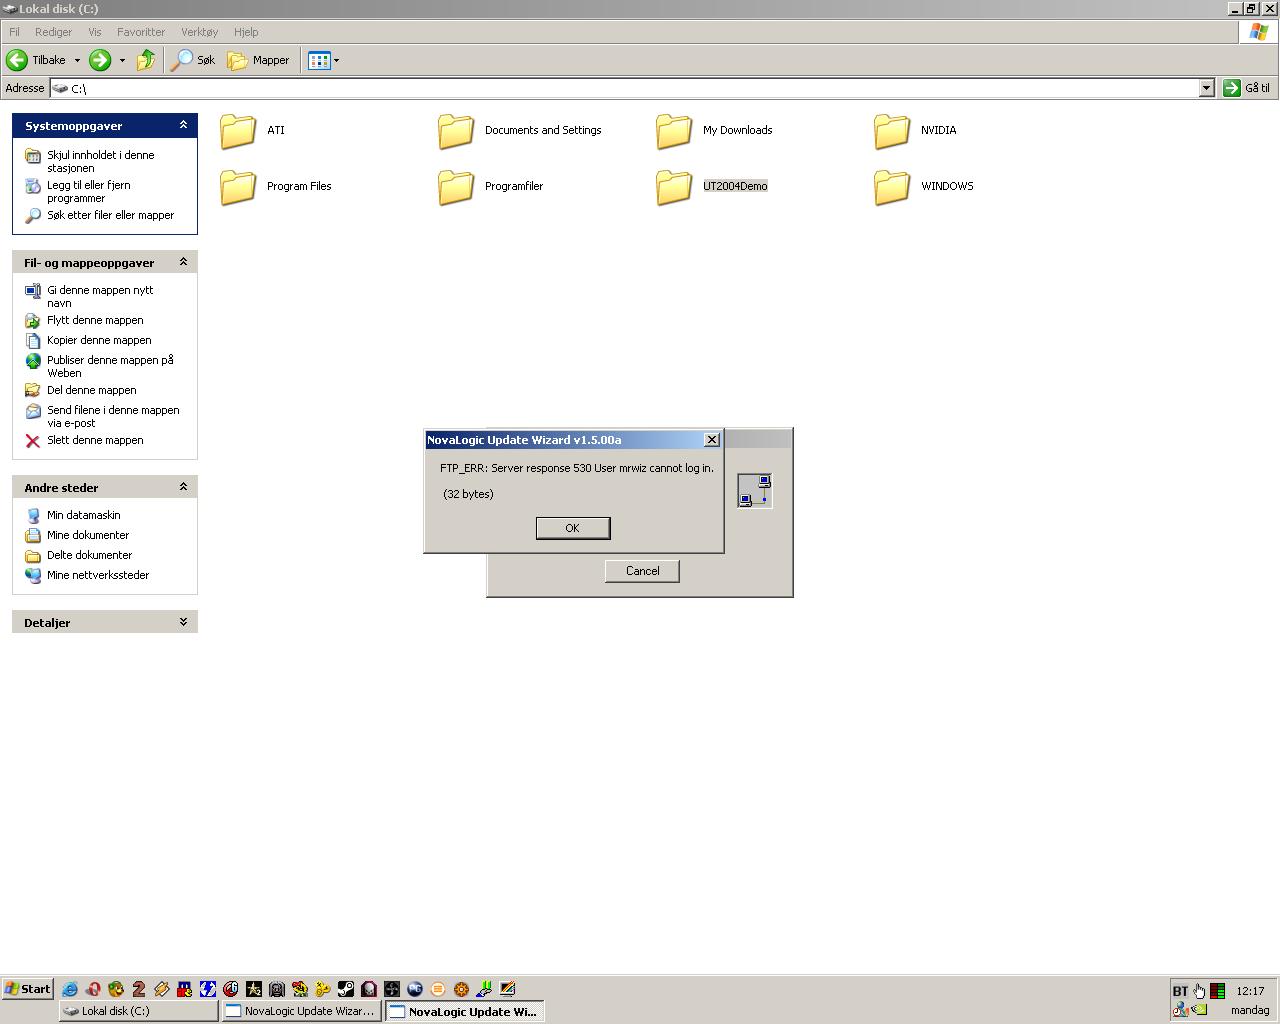Open the forward history dropdown arrow
The image size is (1280, 1024).
[x=122, y=60]
